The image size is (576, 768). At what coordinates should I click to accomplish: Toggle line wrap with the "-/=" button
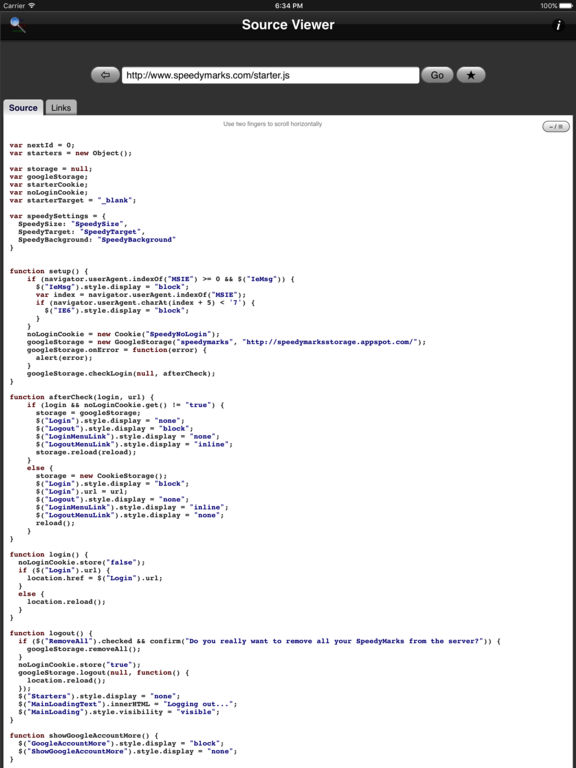(x=556, y=127)
